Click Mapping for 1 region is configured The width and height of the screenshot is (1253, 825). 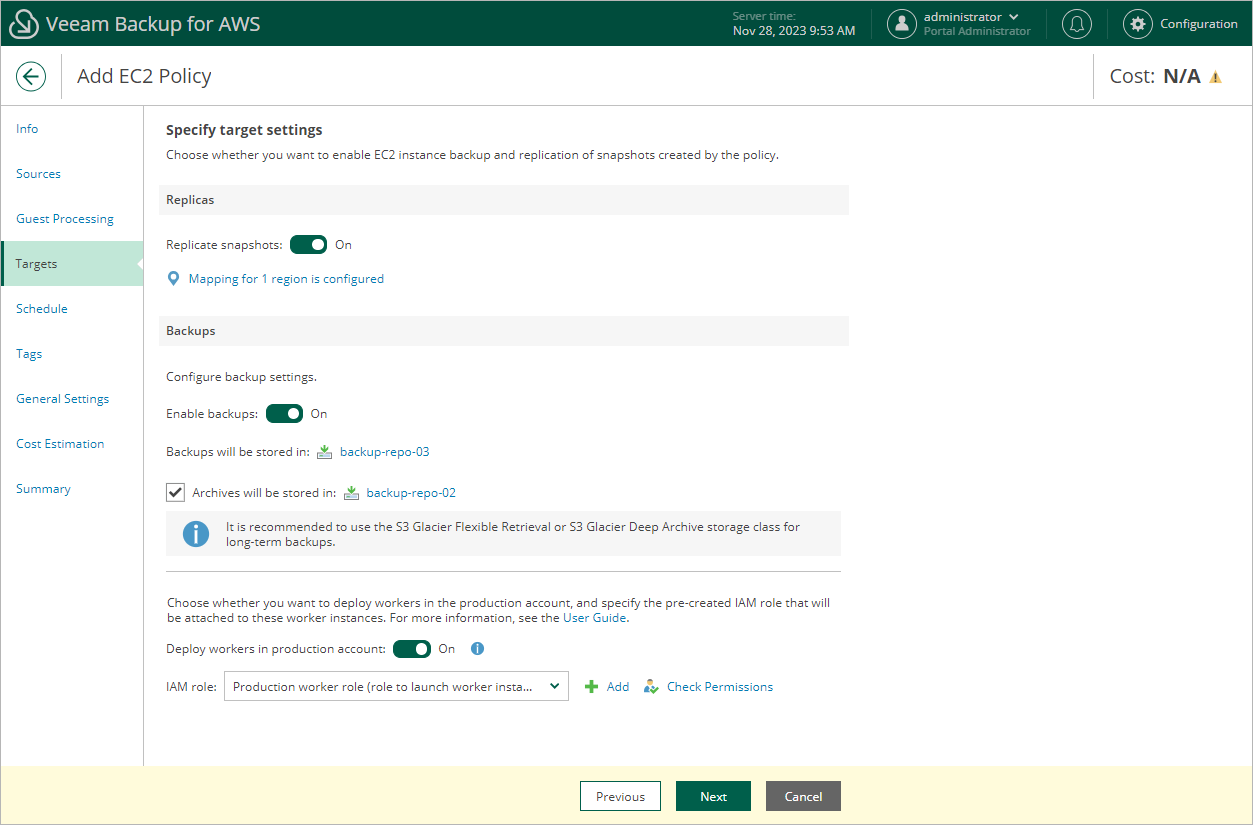point(286,279)
